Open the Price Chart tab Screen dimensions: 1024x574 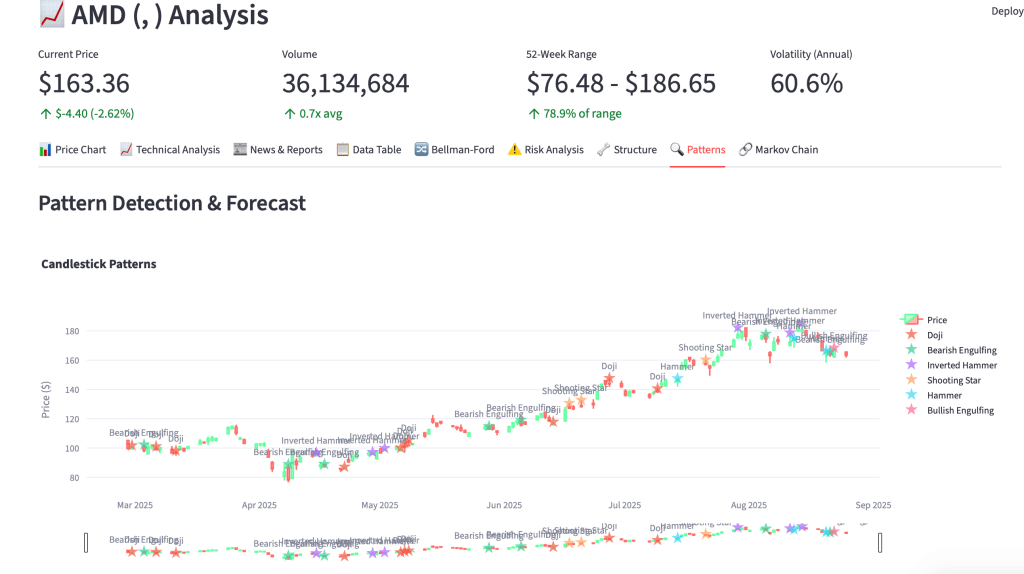click(72, 150)
